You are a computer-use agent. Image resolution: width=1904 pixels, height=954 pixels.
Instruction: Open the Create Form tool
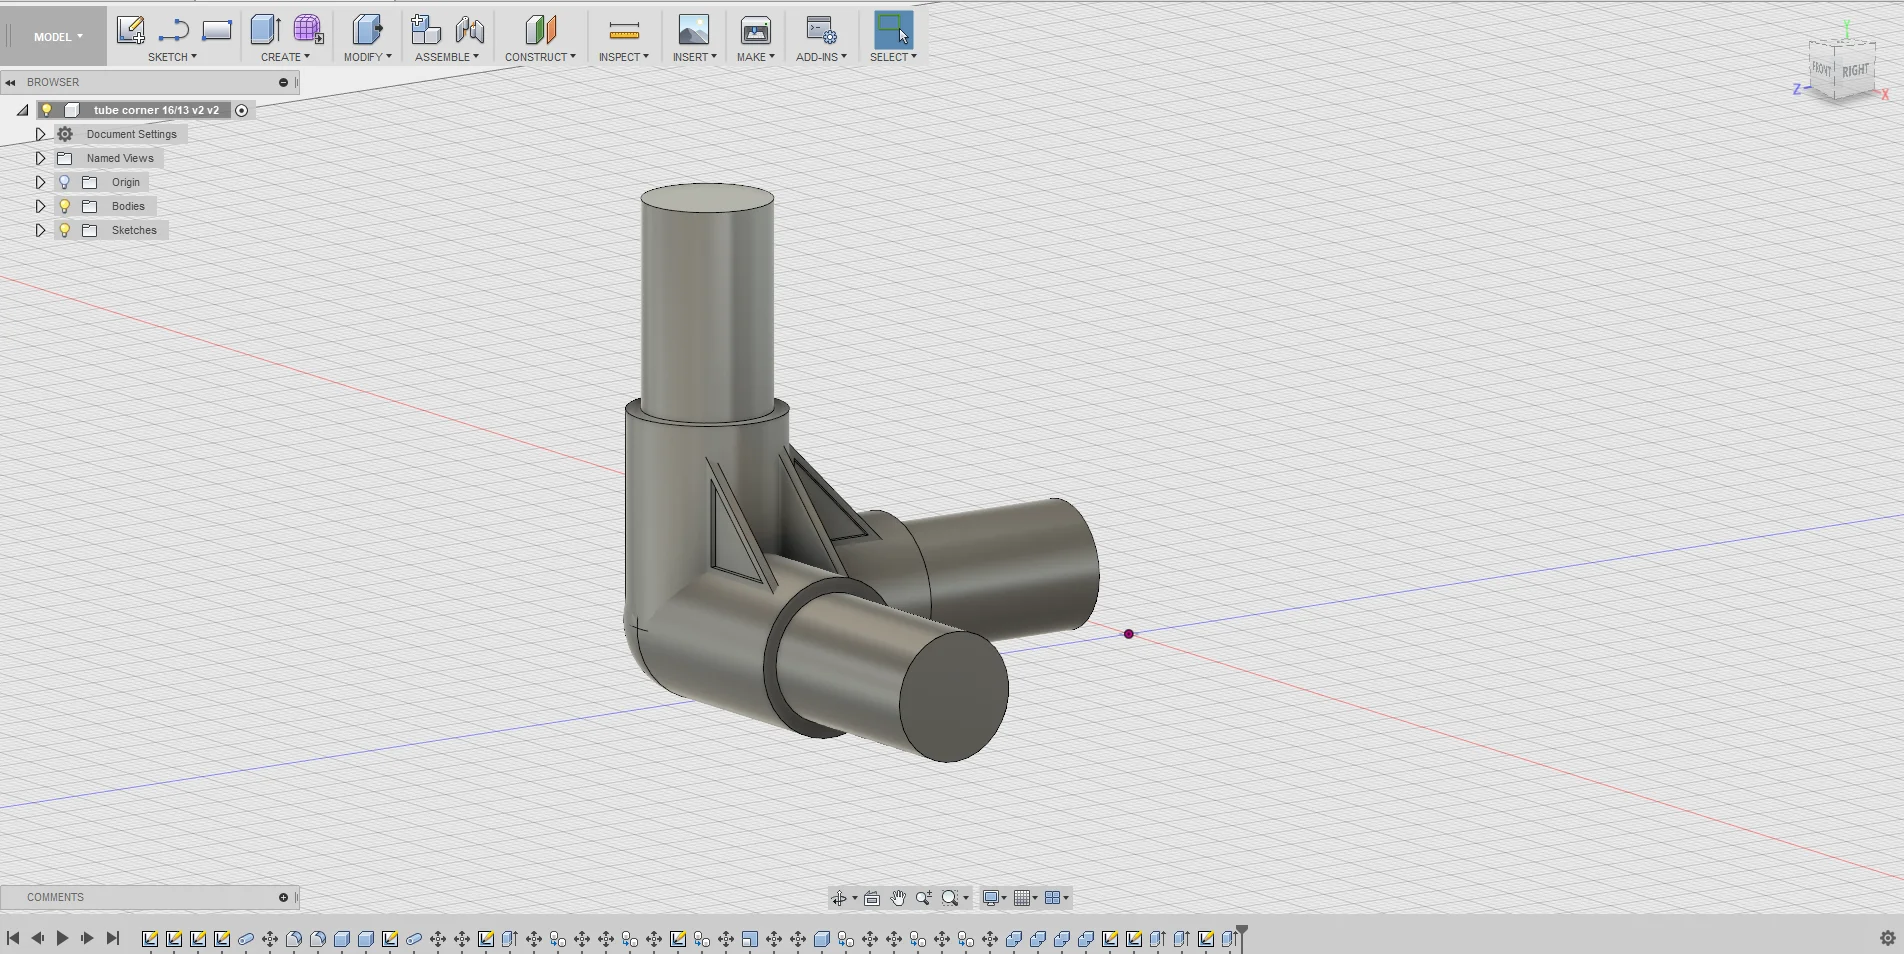click(x=308, y=30)
